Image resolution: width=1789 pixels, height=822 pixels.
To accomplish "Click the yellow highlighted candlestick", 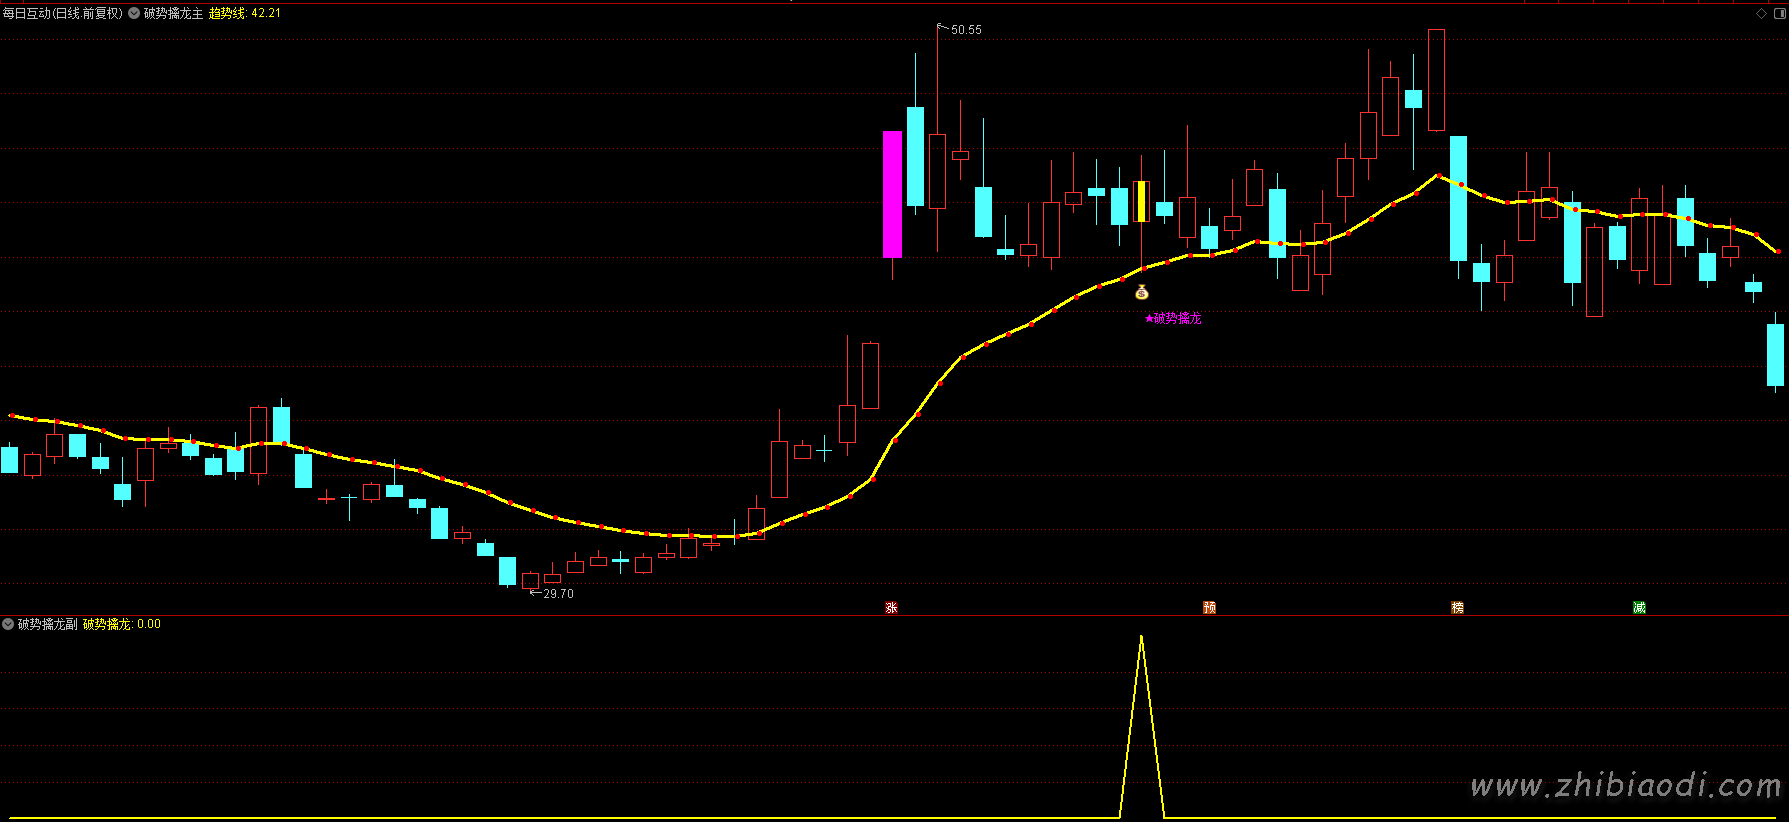I will 1141,202.
